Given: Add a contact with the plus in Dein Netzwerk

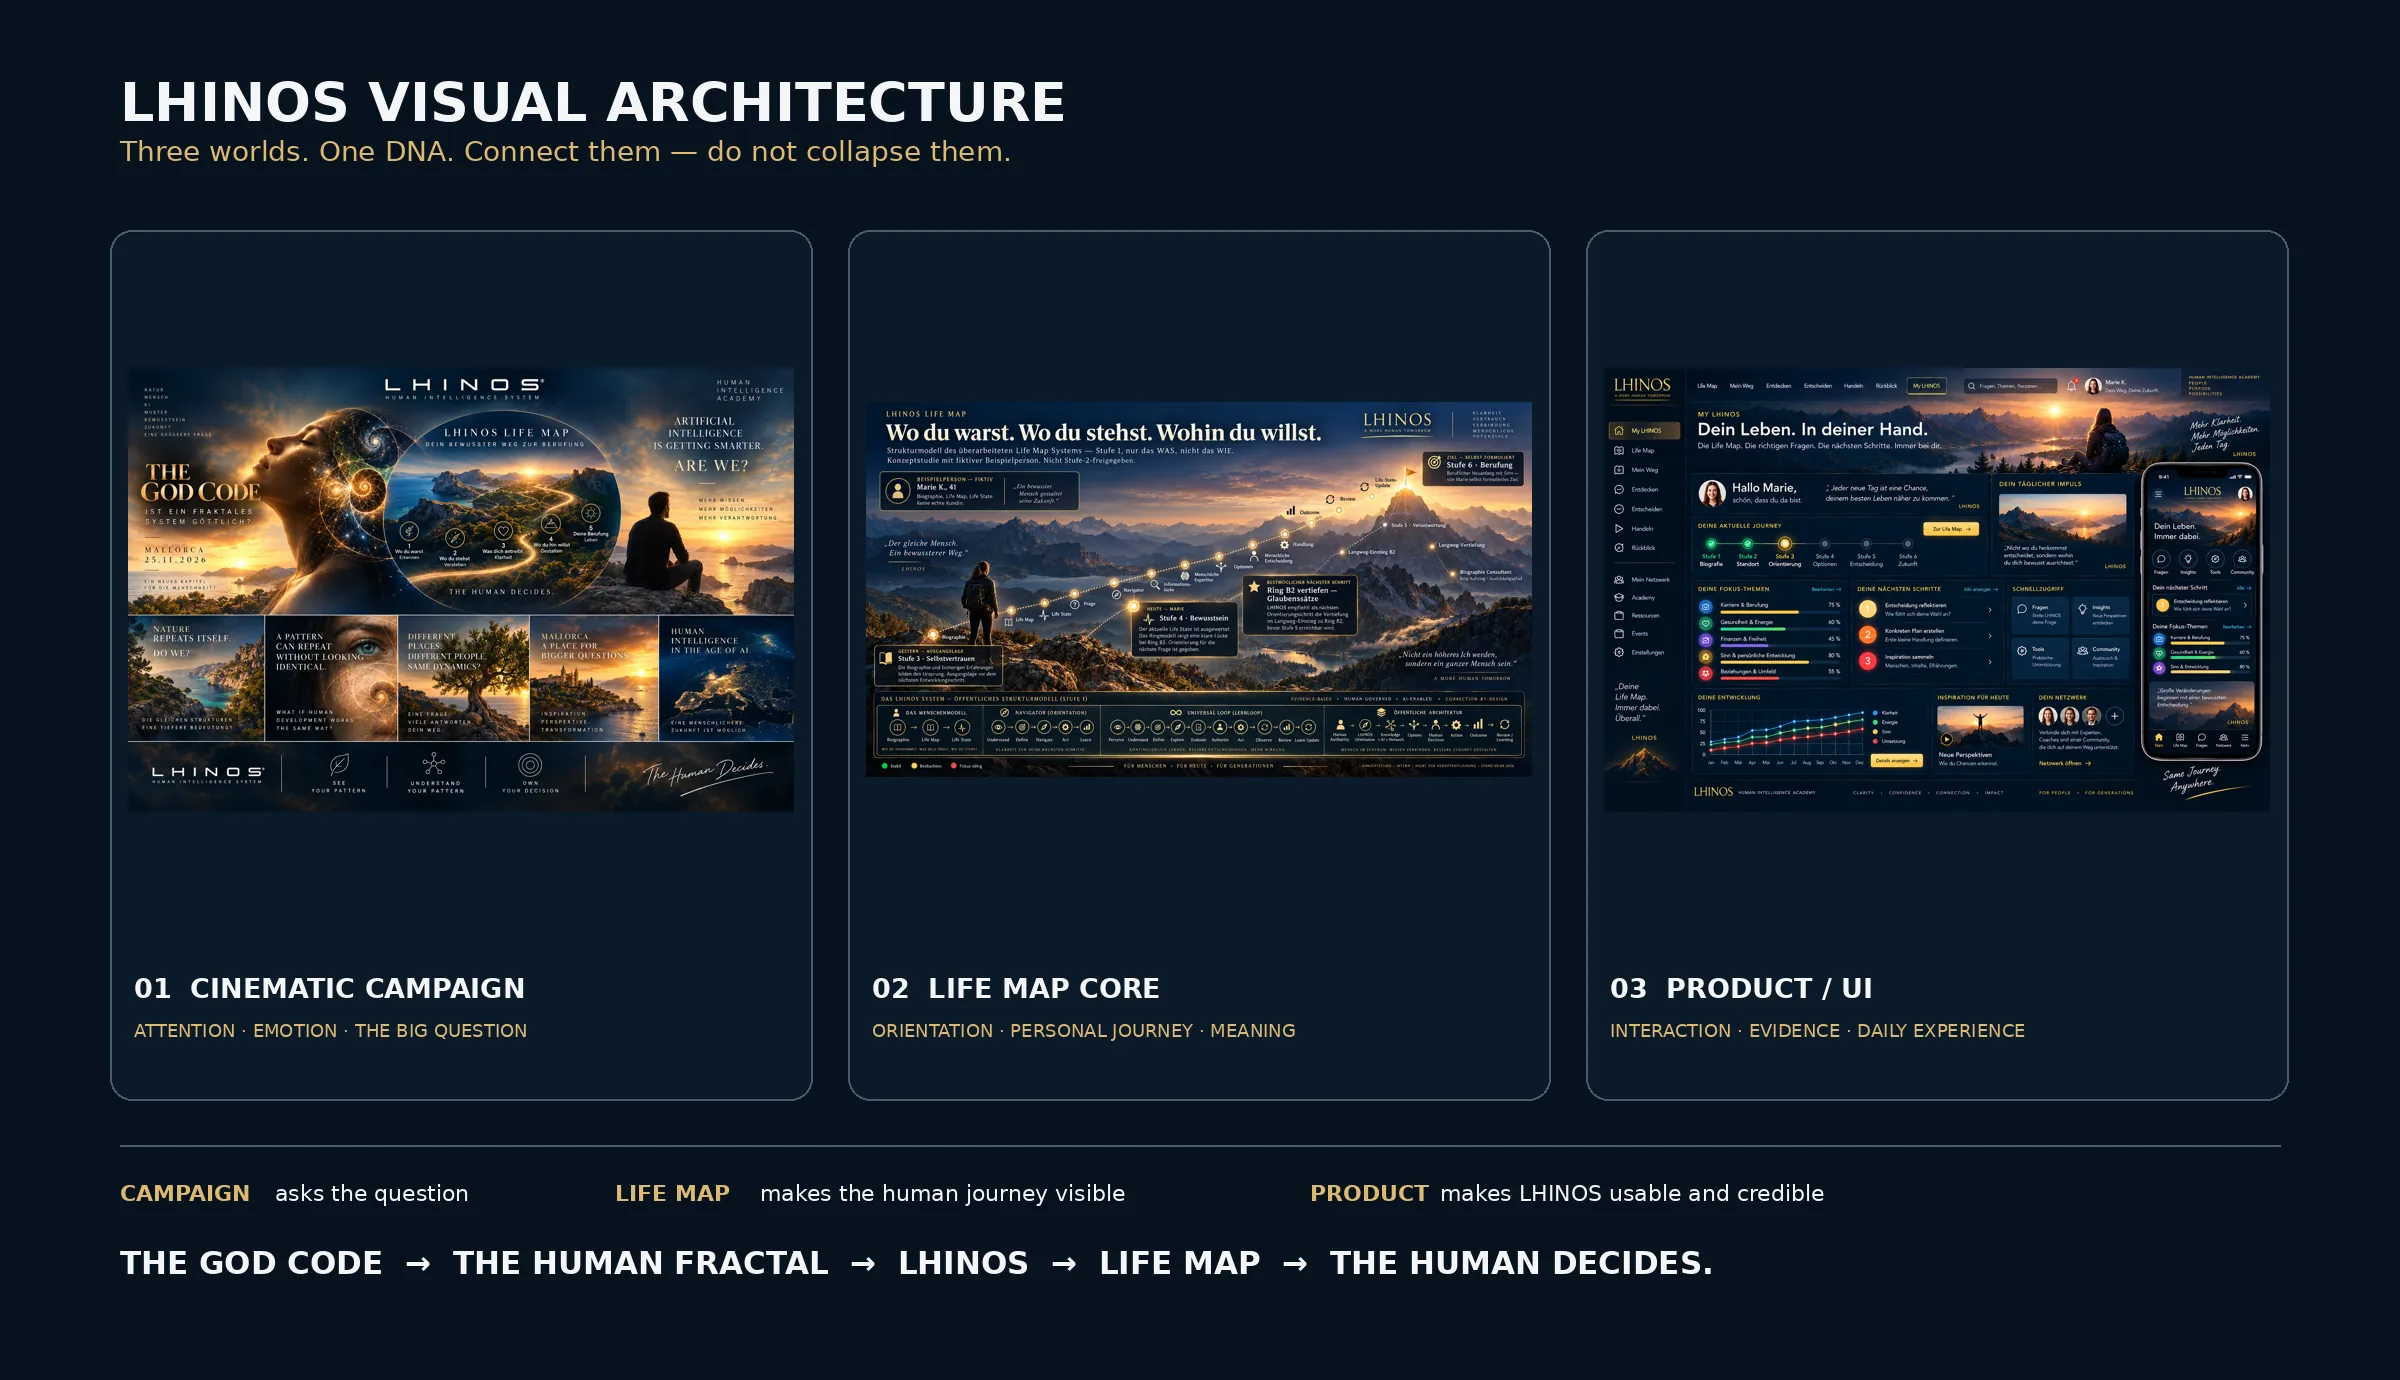Looking at the screenshot, I should [2115, 716].
